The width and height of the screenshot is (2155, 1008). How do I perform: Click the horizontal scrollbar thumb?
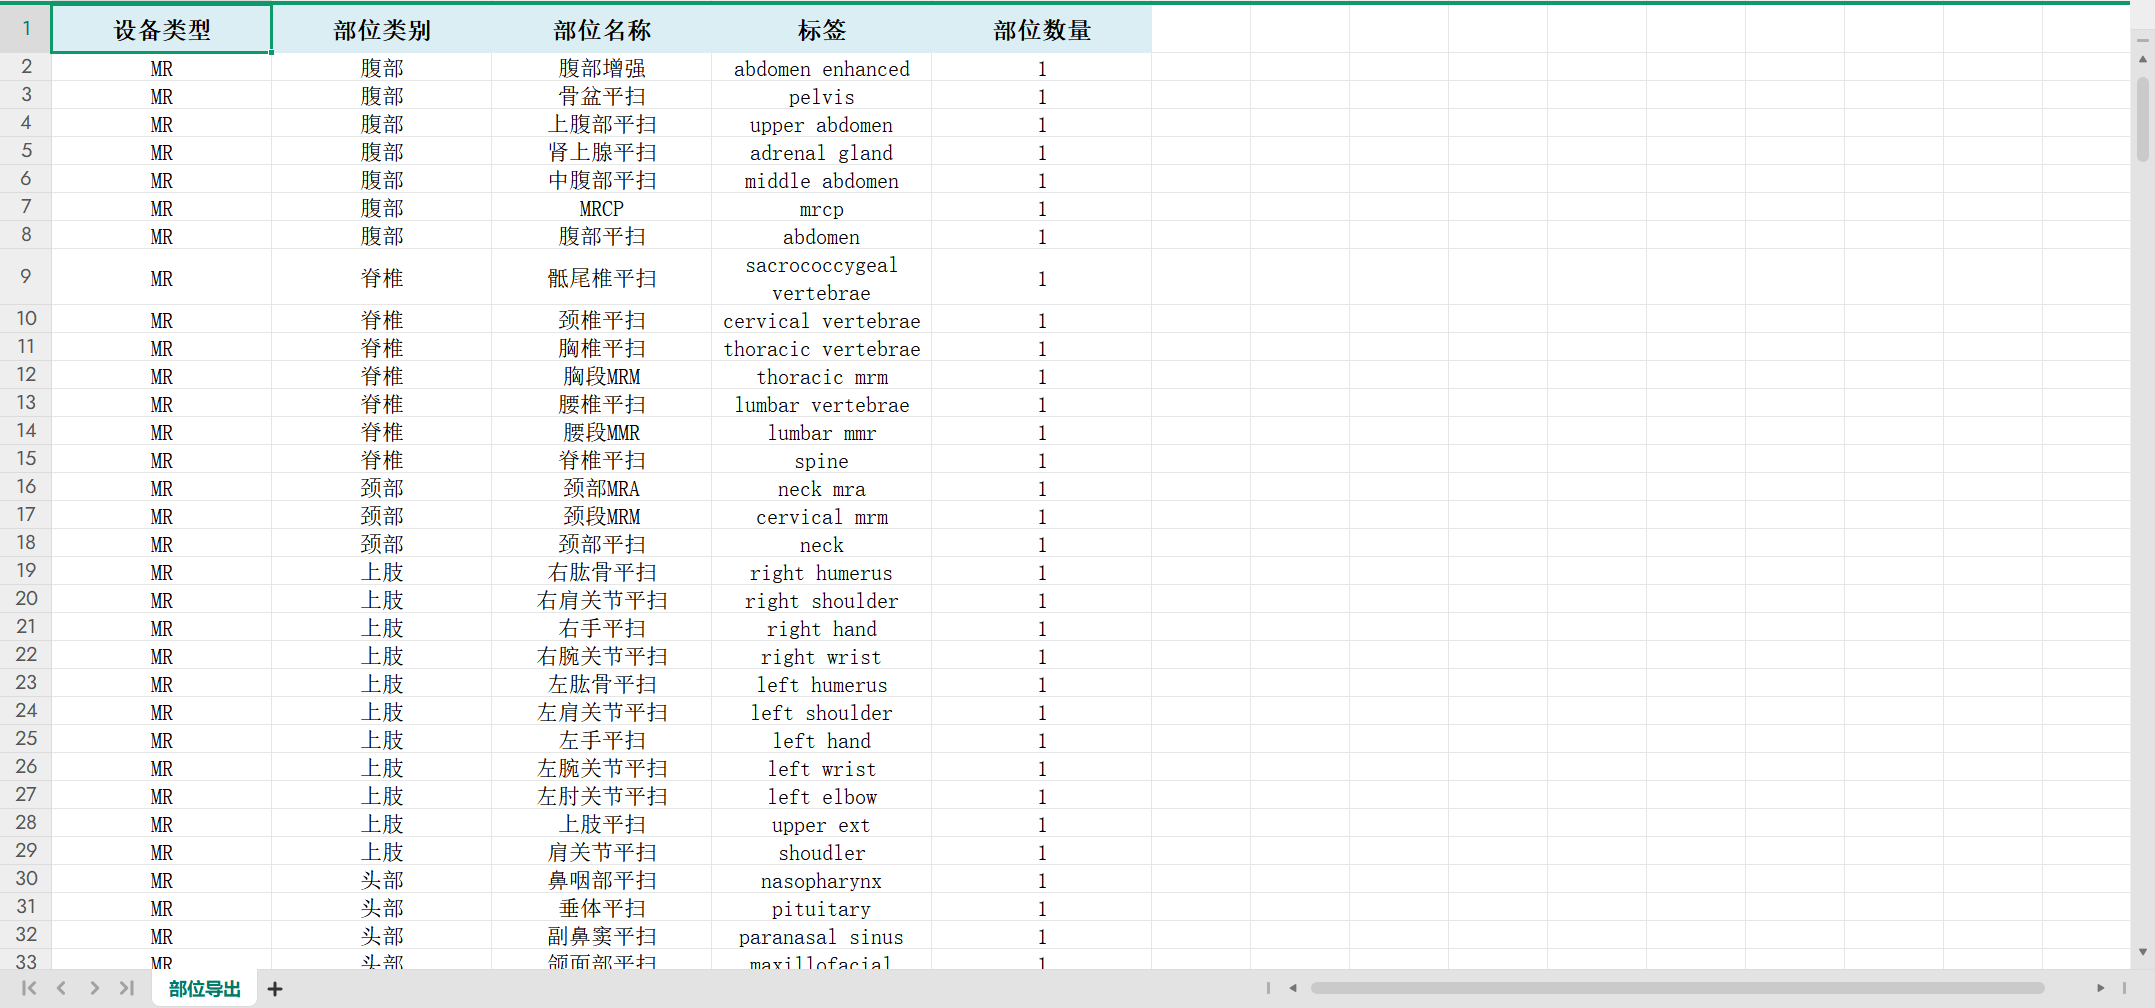click(x=1676, y=988)
